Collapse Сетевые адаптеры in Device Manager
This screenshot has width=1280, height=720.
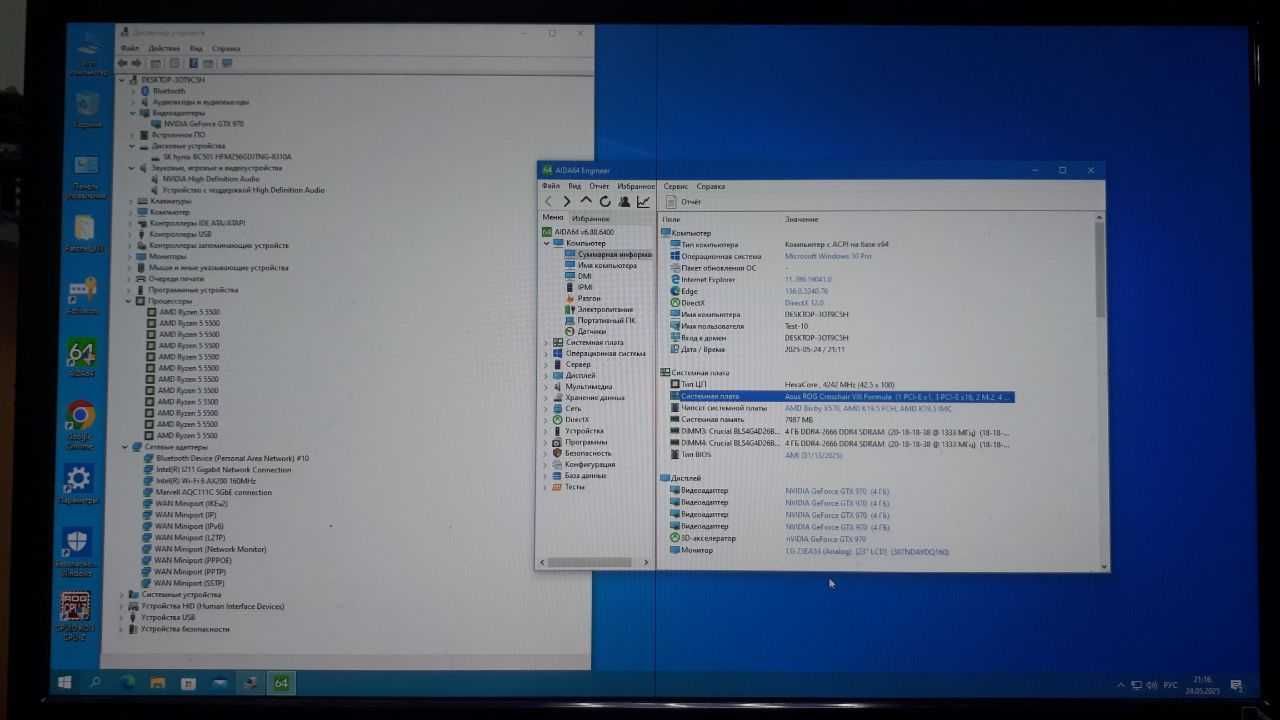pos(125,447)
